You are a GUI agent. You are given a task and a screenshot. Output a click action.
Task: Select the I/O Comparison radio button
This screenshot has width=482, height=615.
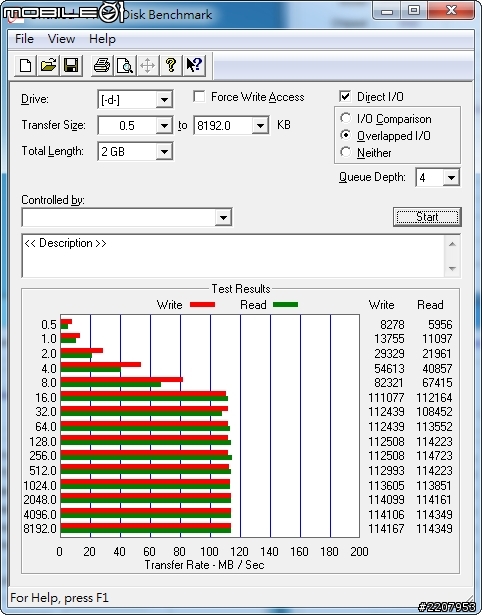[346, 118]
